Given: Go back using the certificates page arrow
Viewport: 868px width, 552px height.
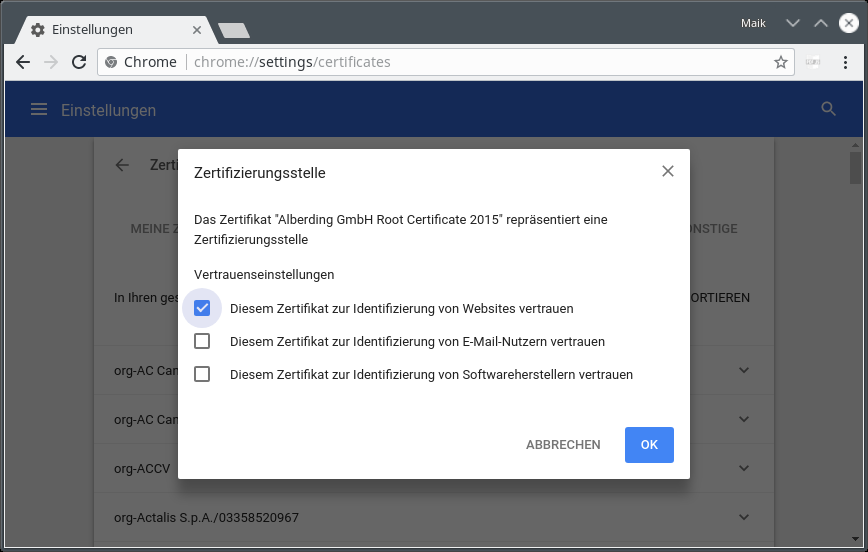Looking at the screenshot, I should tap(122, 165).
